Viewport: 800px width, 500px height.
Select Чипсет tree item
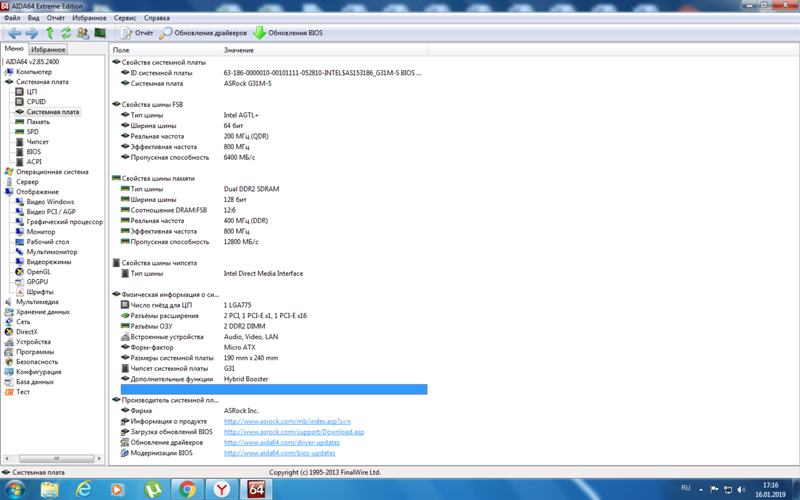coord(38,142)
